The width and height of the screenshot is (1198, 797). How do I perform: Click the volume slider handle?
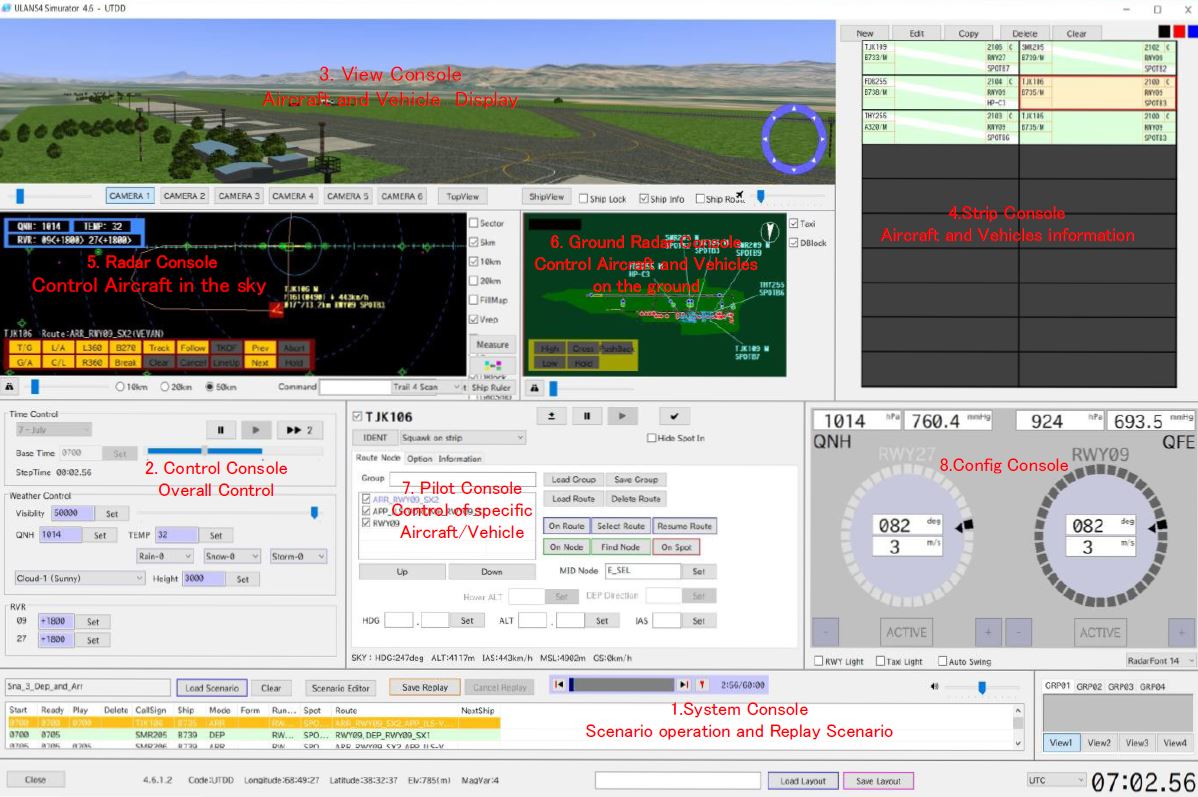(982, 687)
